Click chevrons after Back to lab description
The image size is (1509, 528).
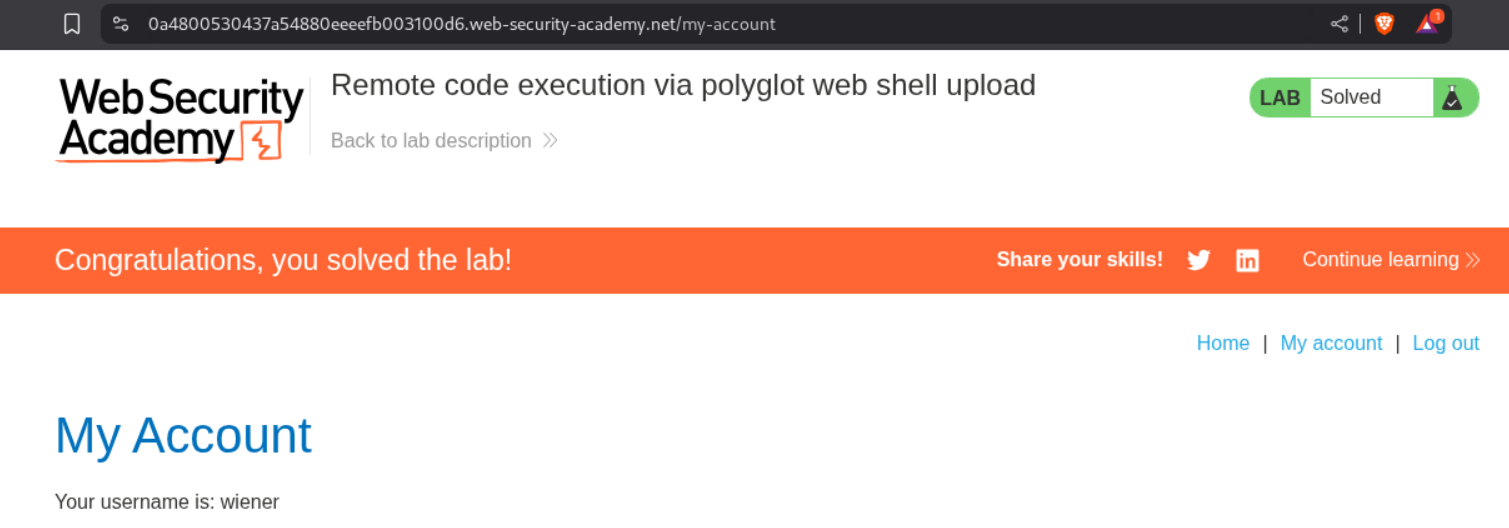(550, 141)
